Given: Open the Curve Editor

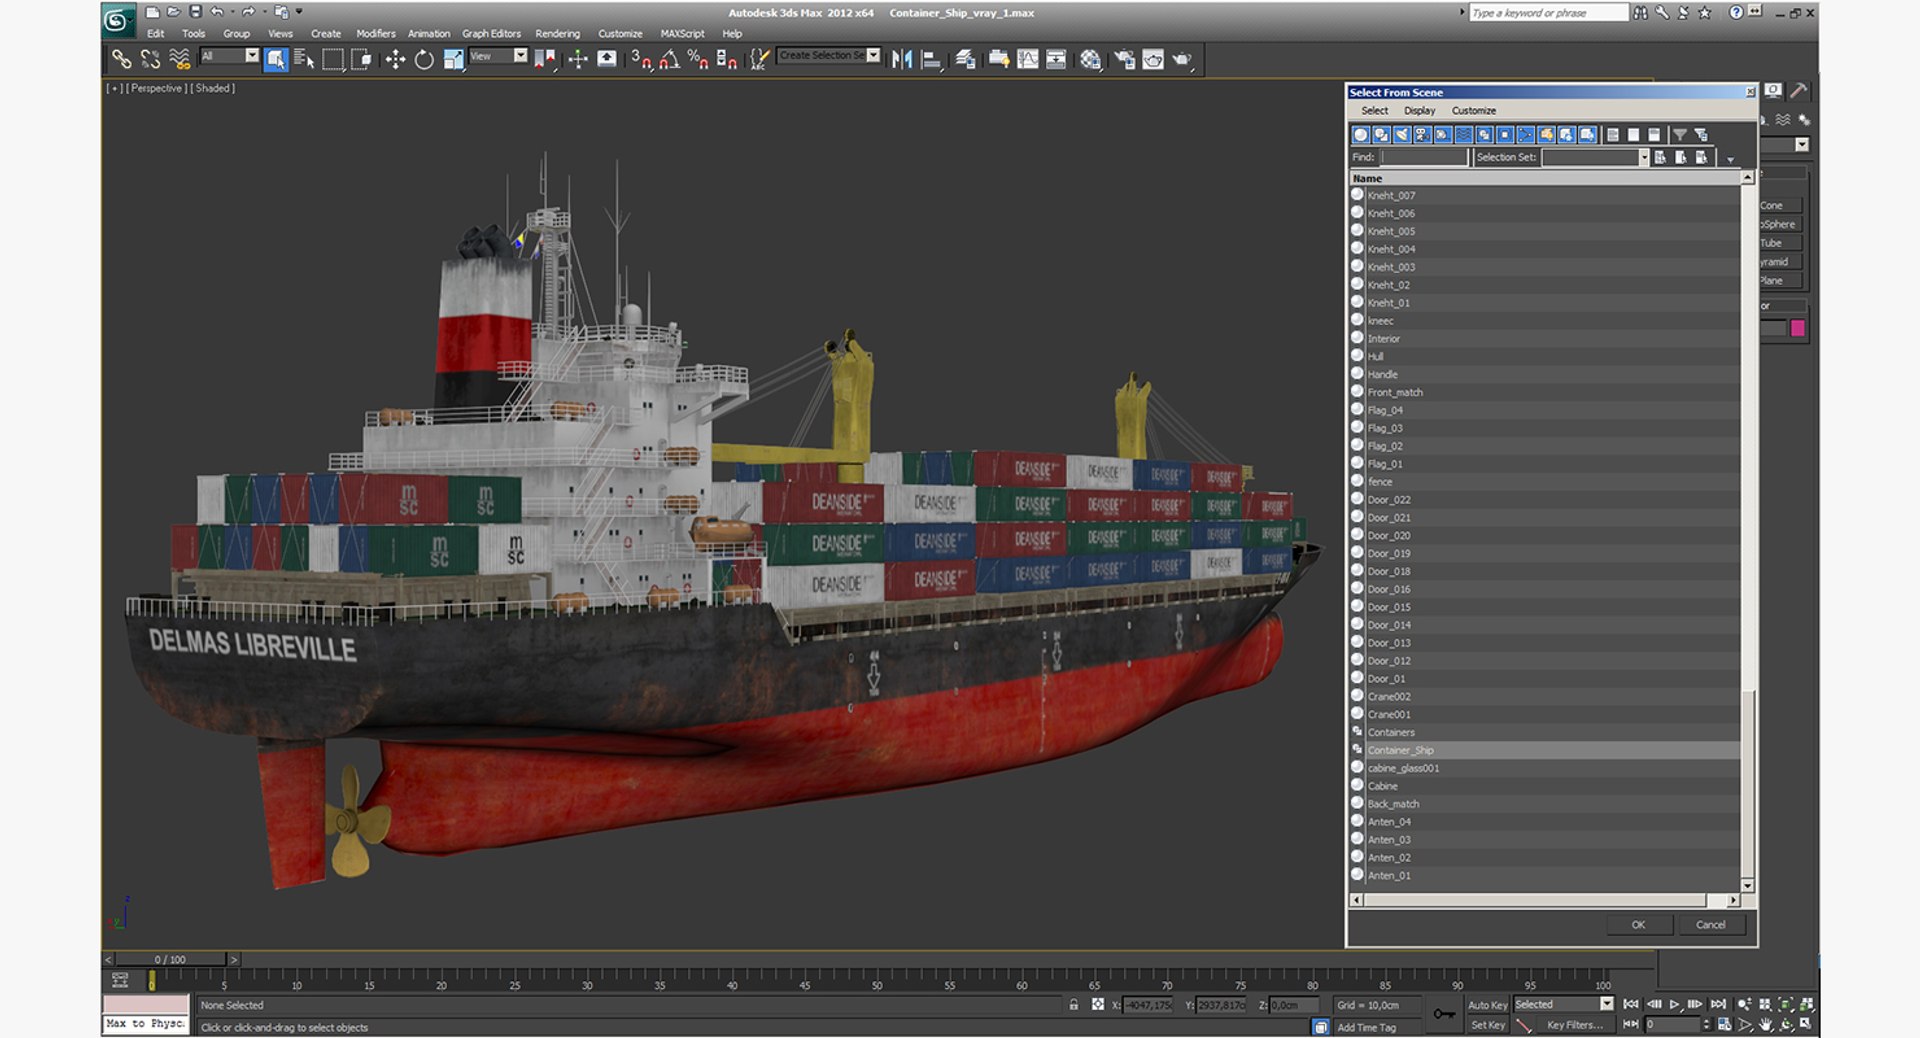Looking at the screenshot, I should 1027,59.
